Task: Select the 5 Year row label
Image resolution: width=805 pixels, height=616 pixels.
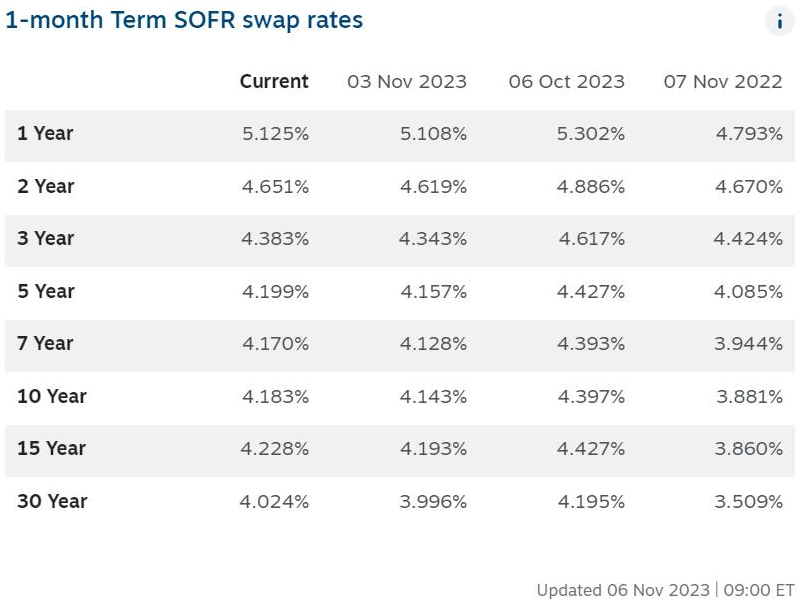Action: 46,291
